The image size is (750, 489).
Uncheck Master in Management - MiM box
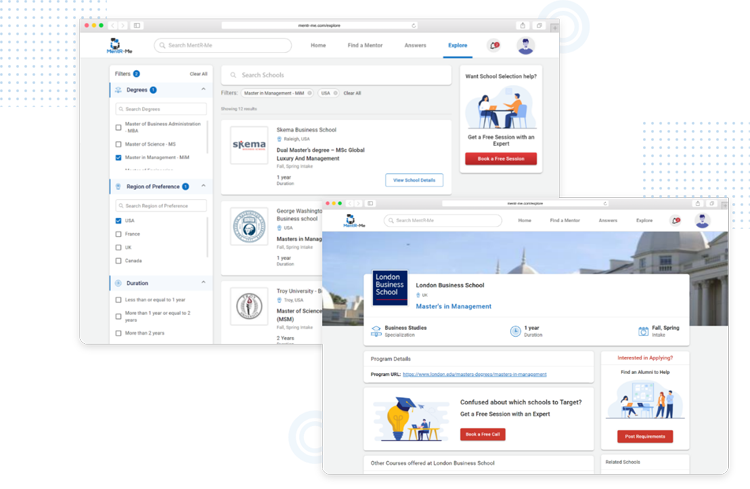(x=118, y=157)
